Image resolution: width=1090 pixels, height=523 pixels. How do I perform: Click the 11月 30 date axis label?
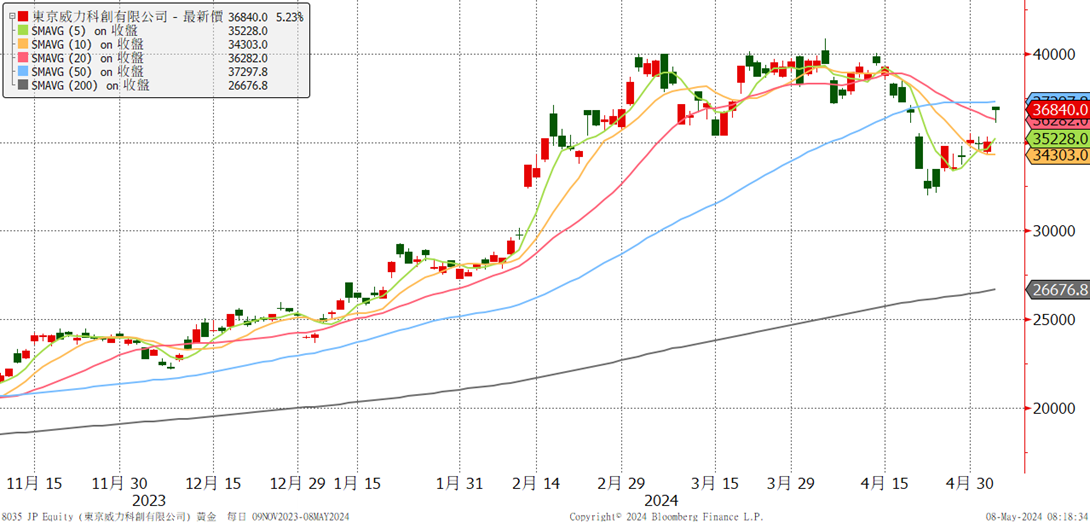point(120,483)
